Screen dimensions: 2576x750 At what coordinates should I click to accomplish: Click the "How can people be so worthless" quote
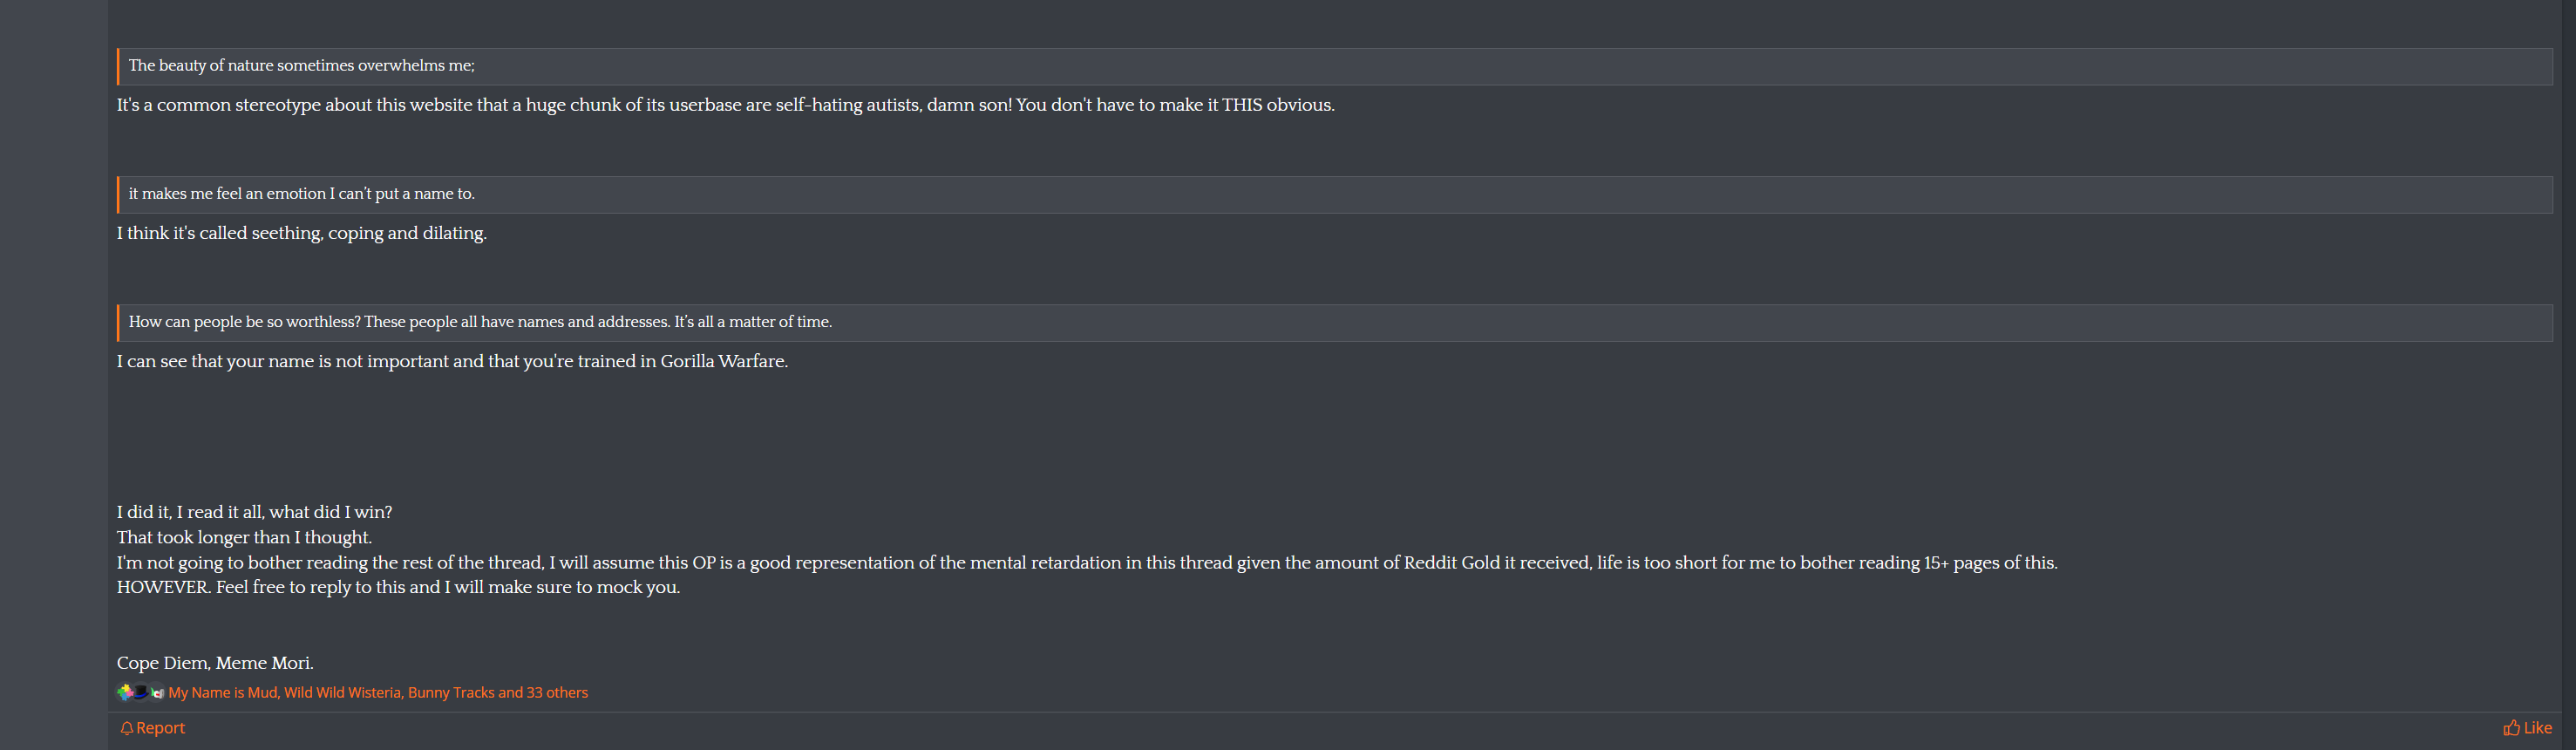point(480,322)
